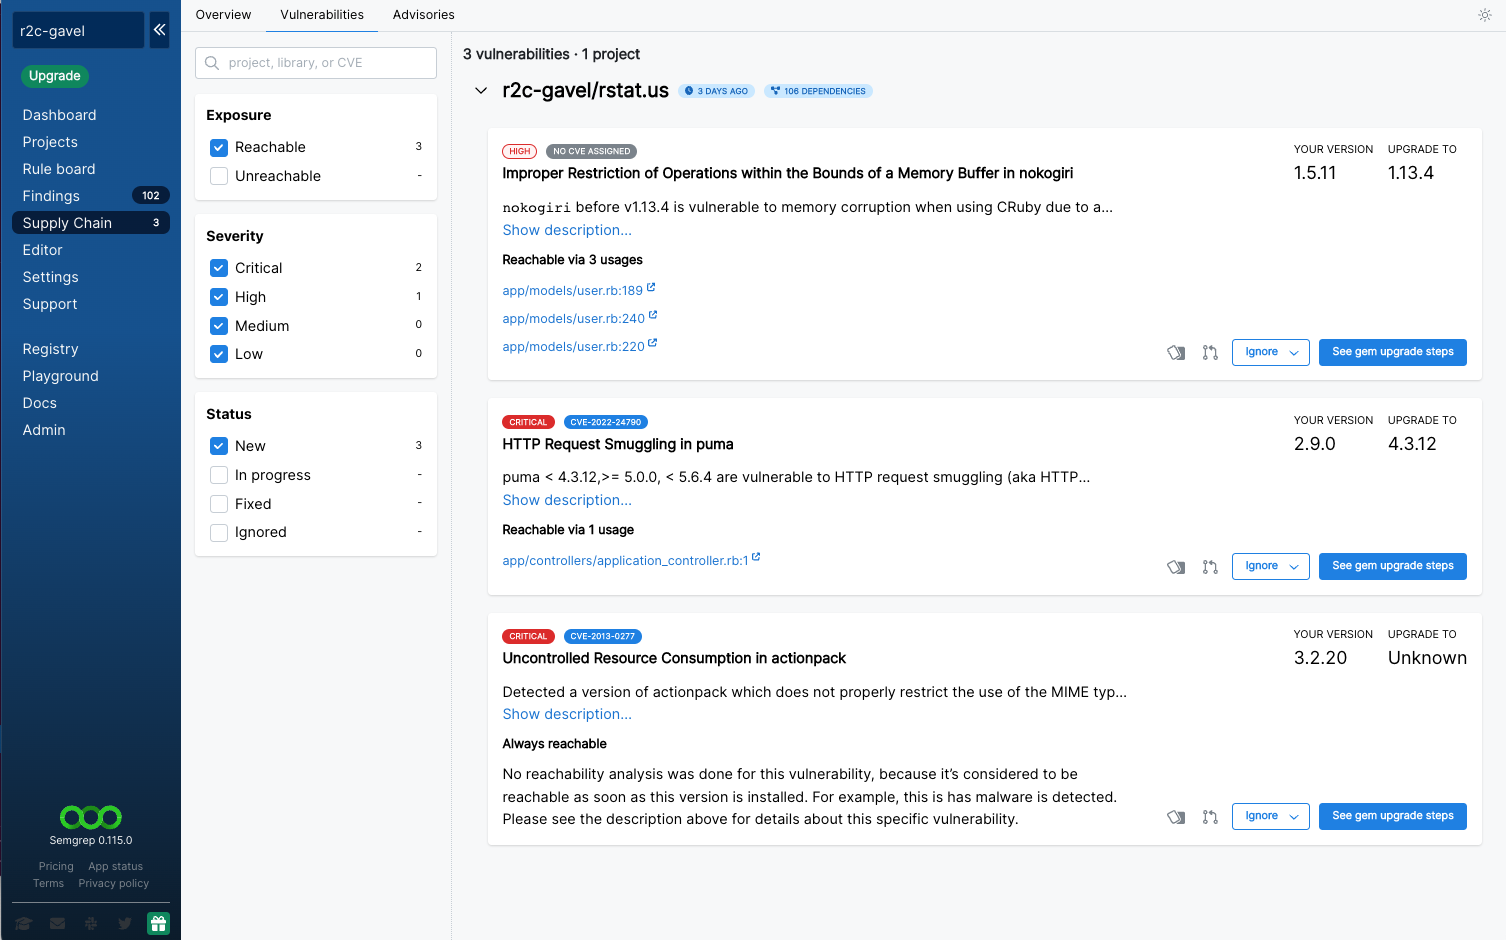Click pull request icon on nokogiri vulnerability
The height and width of the screenshot is (940, 1506).
(x=1210, y=352)
